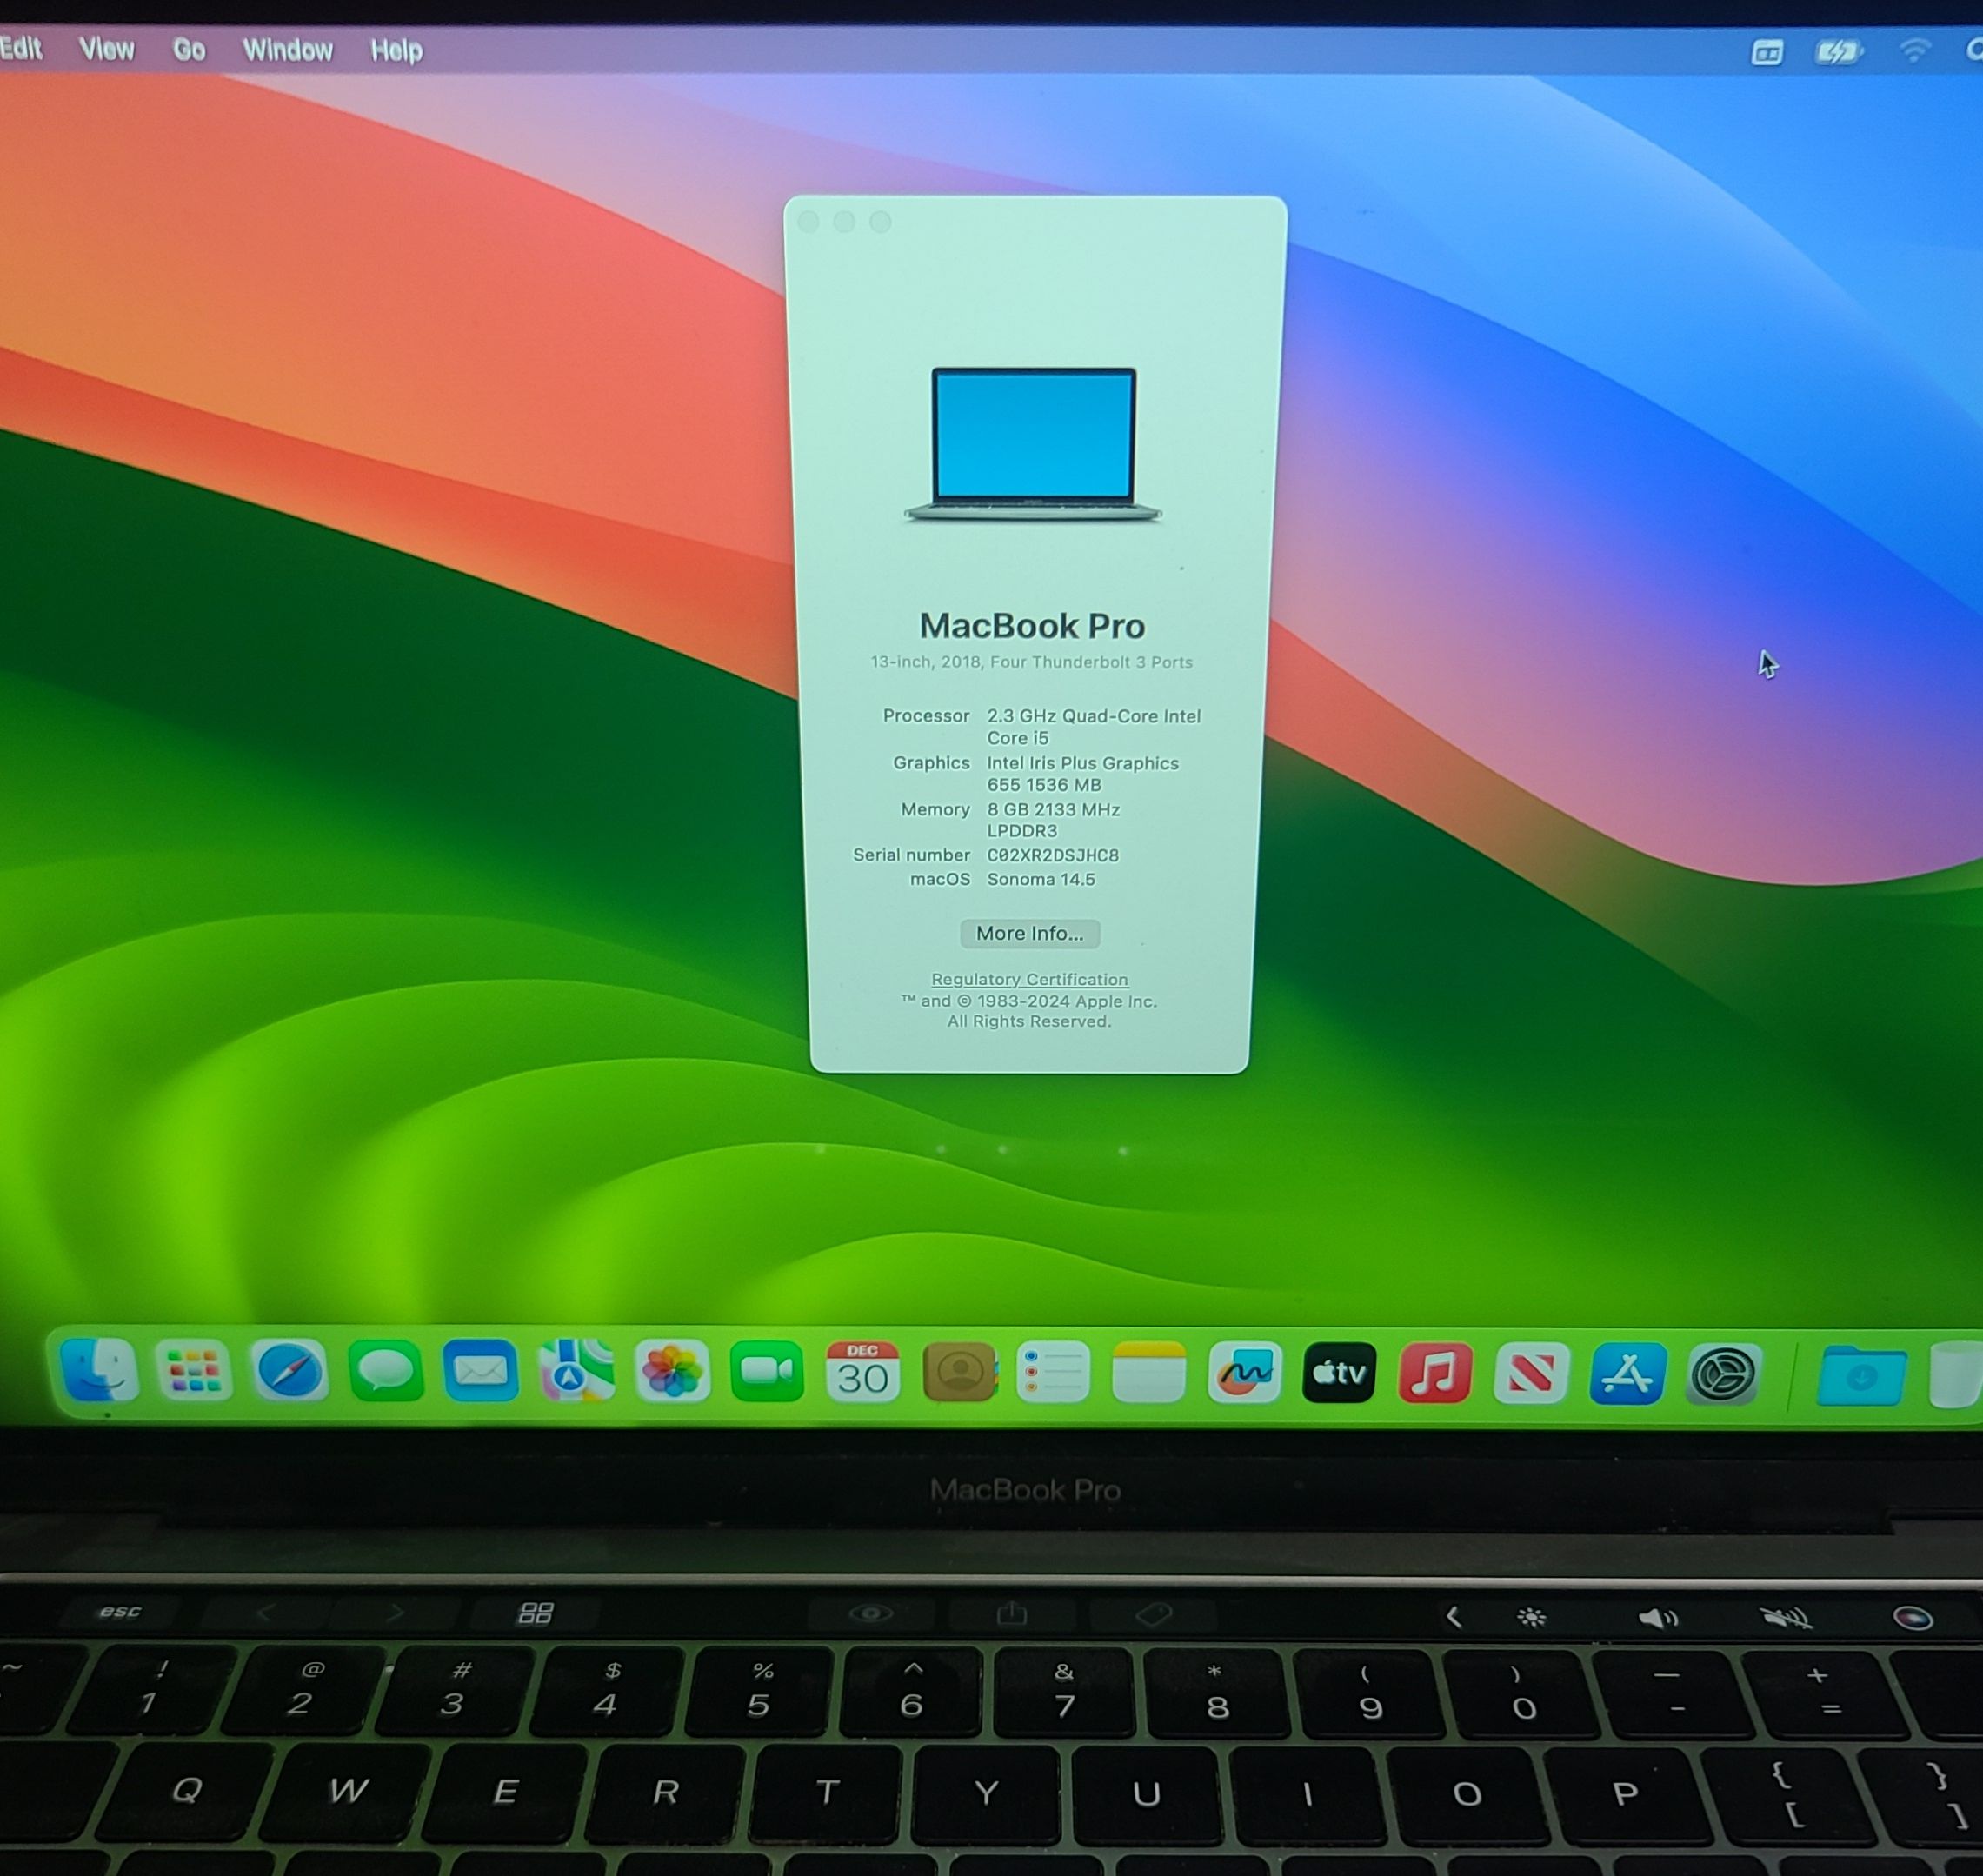Image resolution: width=1983 pixels, height=1876 pixels.
Task: Launch Reminders from the Dock
Action: point(1053,1372)
